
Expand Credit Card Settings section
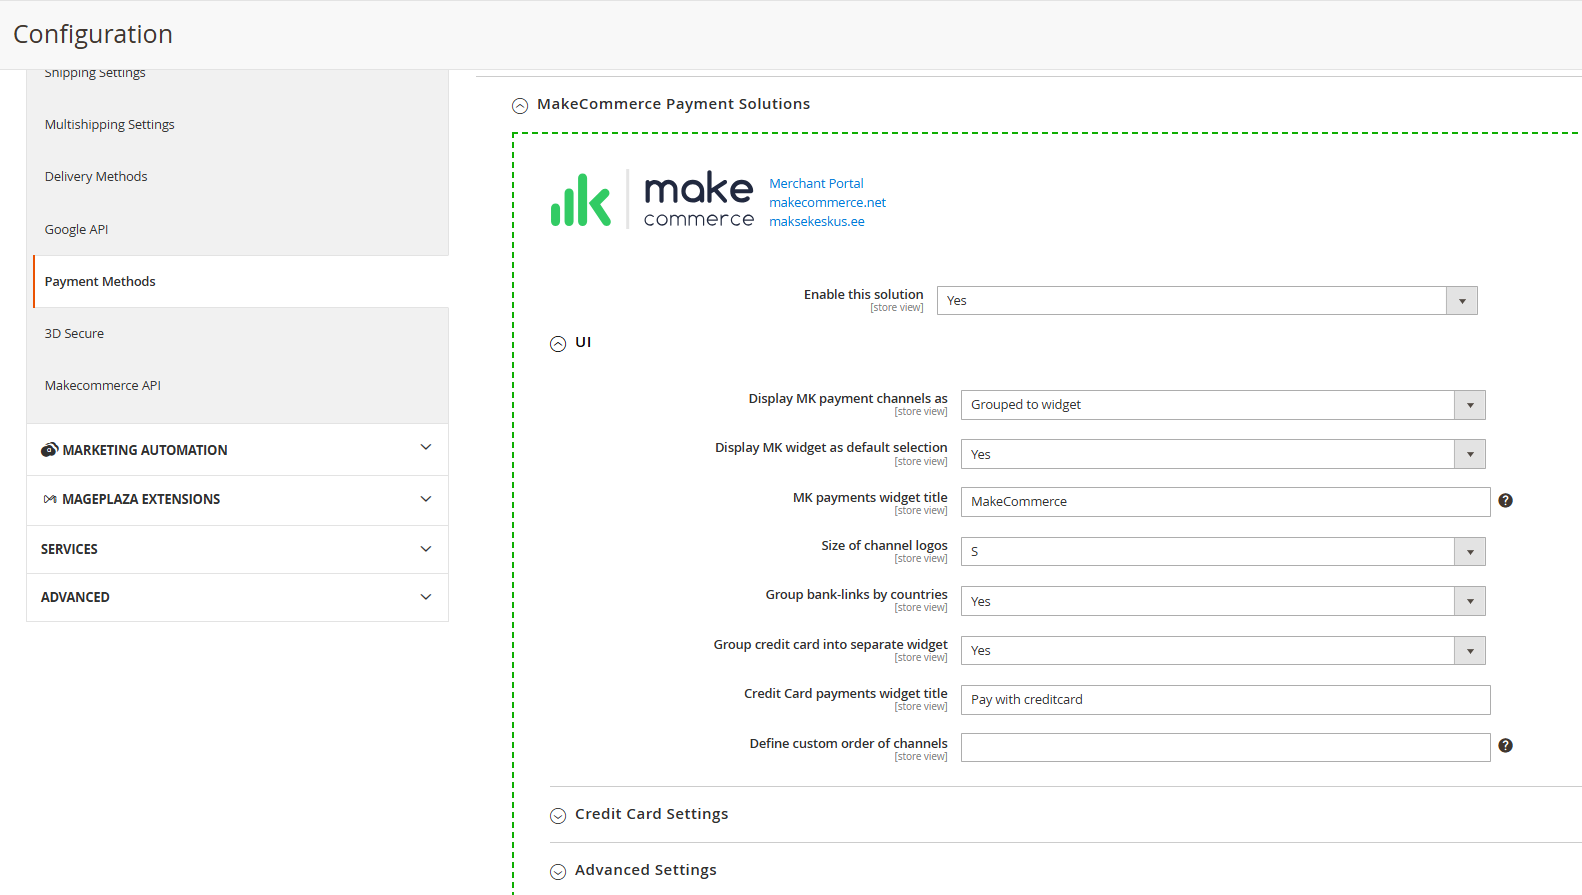558,816
